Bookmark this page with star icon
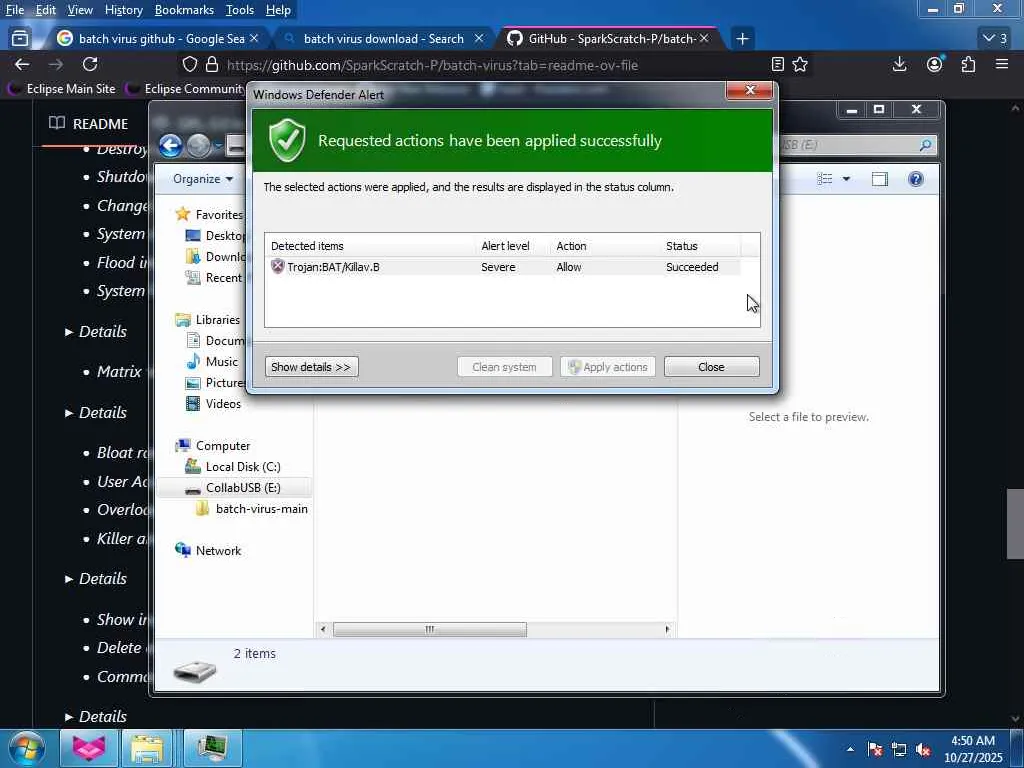The image size is (1024, 768). click(800, 64)
